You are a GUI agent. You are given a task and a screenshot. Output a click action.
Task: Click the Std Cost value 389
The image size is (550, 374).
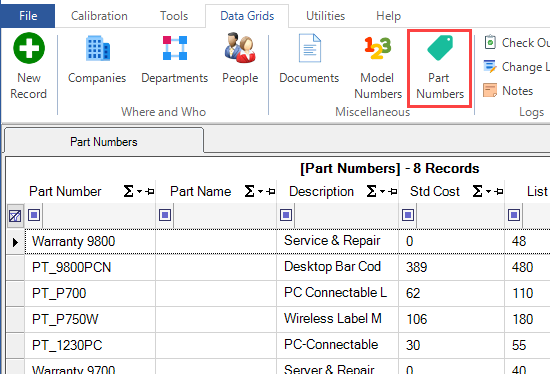[416, 267]
